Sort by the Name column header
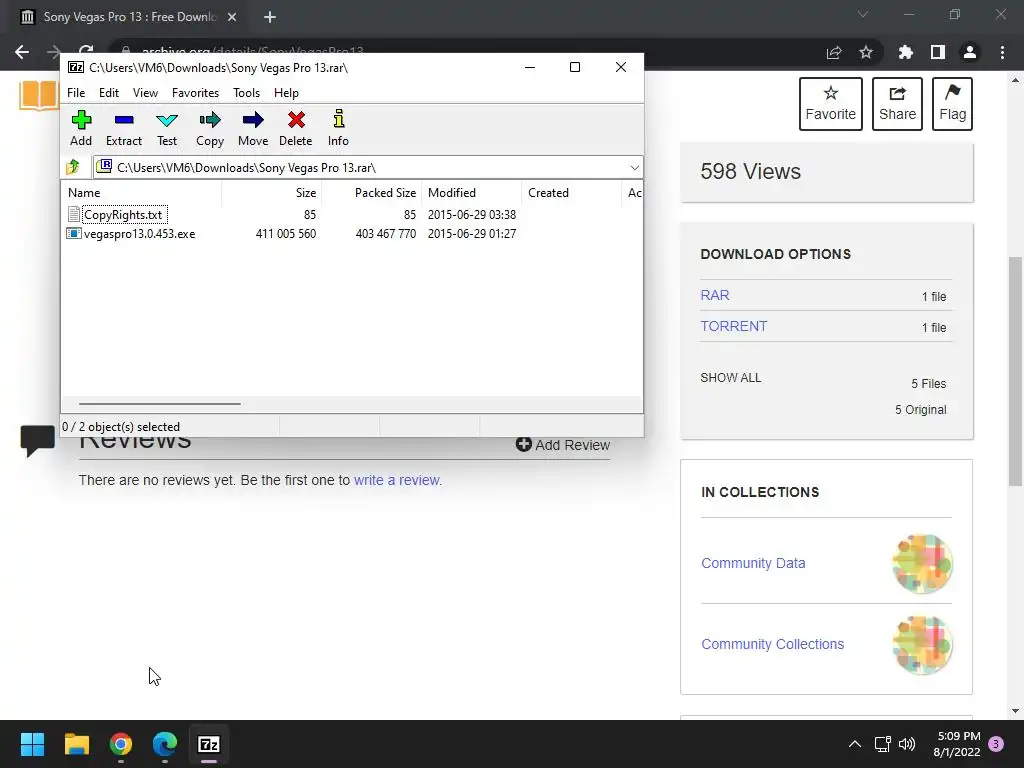The width and height of the screenshot is (1024, 768). pos(141,193)
